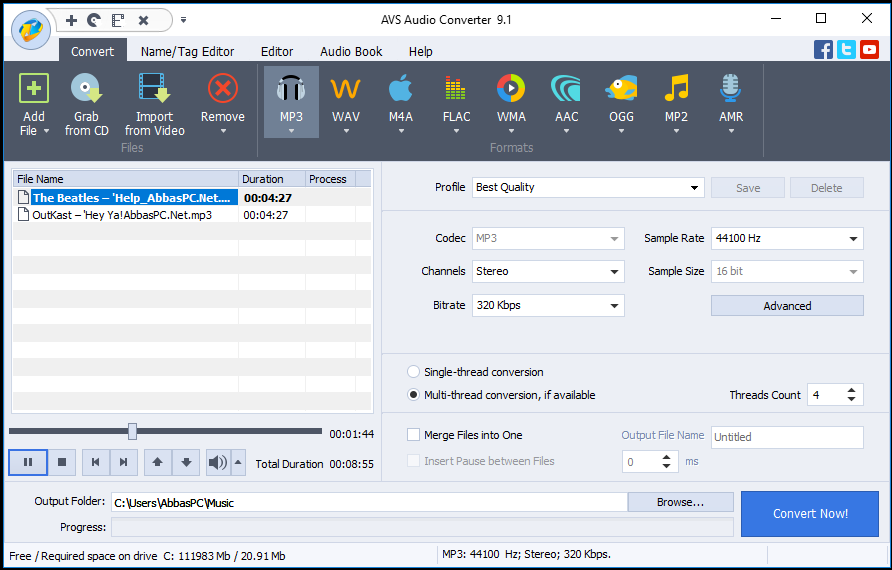
Task: Open the Bitrate dropdown
Action: (614, 305)
